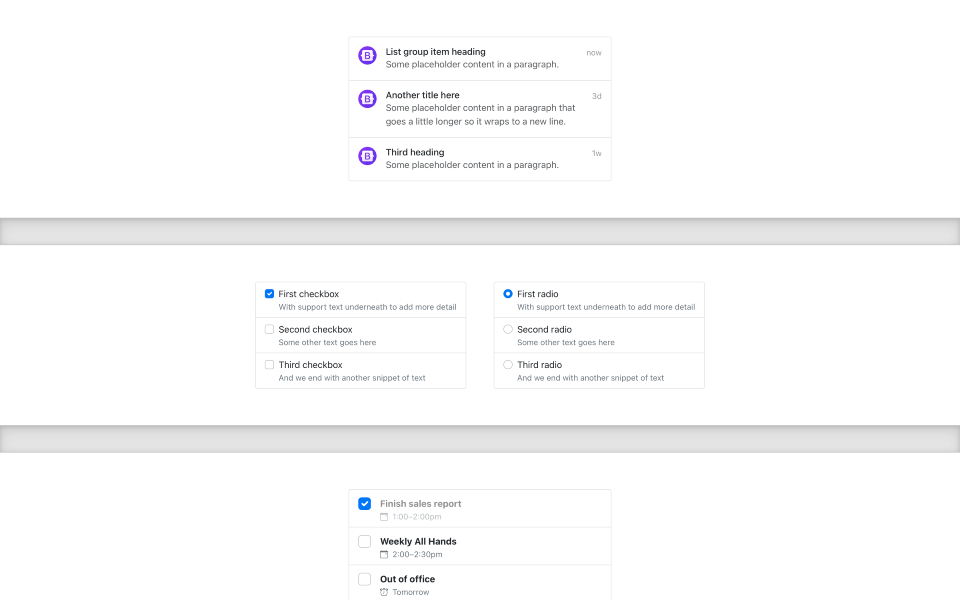Click the Bootstrap logo beside "List group item heading"
This screenshot has width=960, height=600.
(367, 55)
